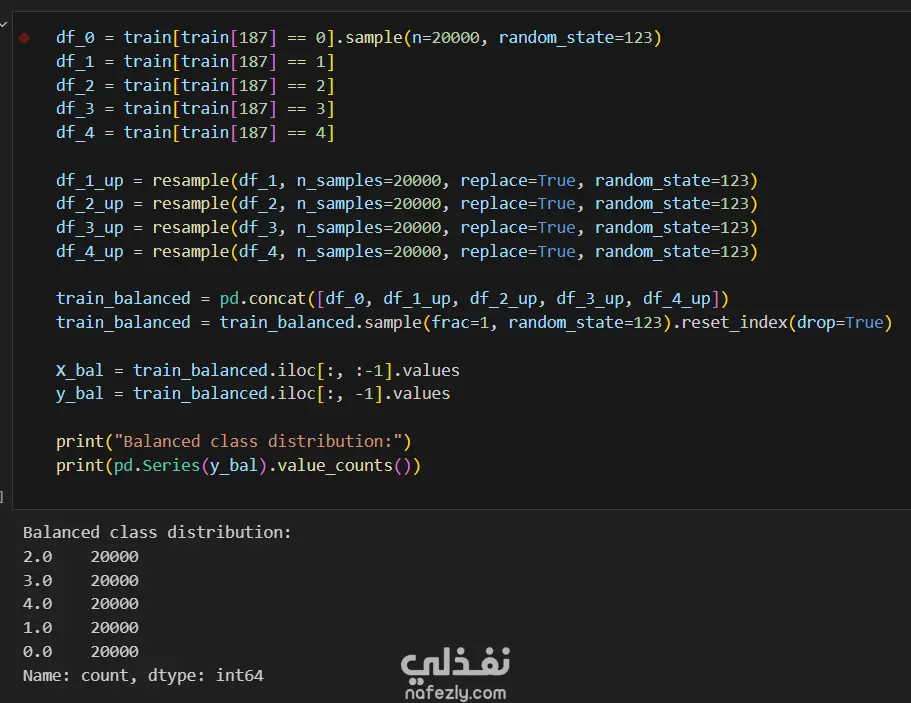Click the print "Balanced class distribution:" code line
911x703 pixels.
click(x=233, y=441)
